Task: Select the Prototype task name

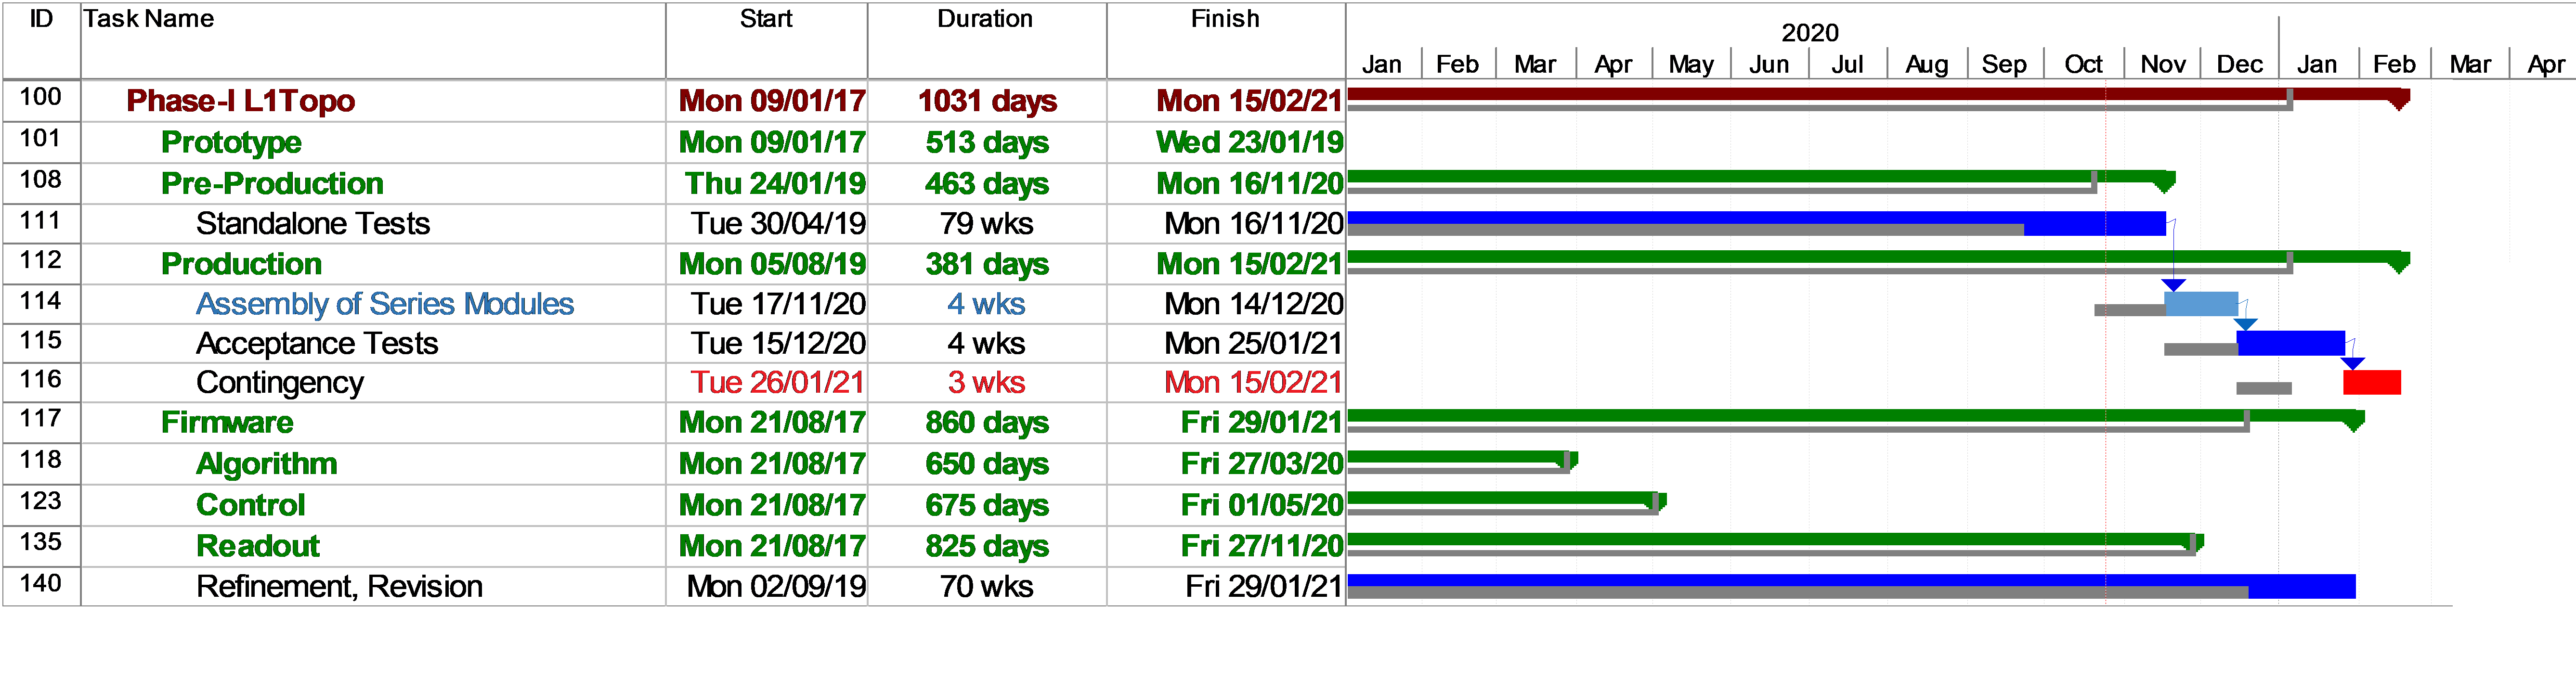Action: click(x=231, y=142)
